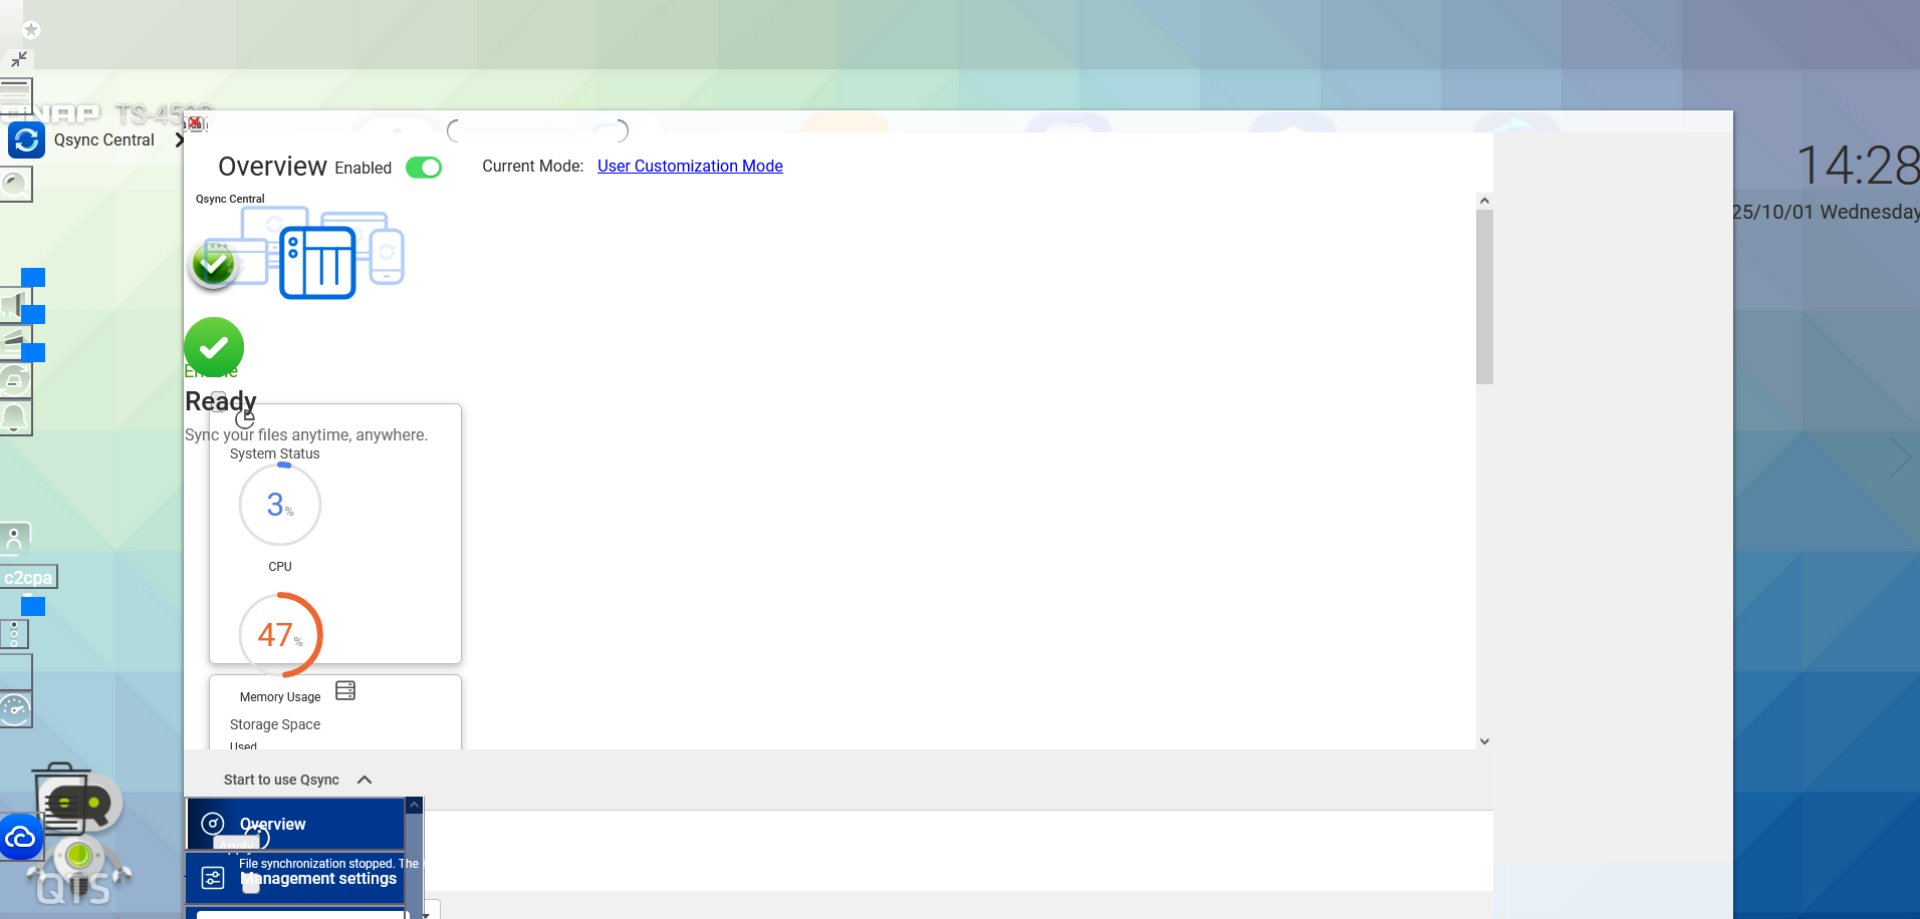Click the 'Ready' status heading
The image size is (1920, 919).
221,401
